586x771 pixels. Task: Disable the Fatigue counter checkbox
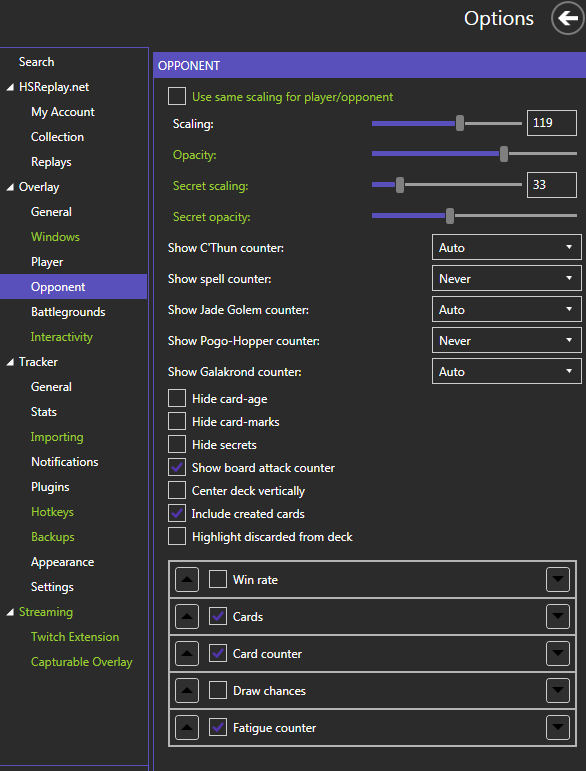pyautogui.click(x=218, y=728)
